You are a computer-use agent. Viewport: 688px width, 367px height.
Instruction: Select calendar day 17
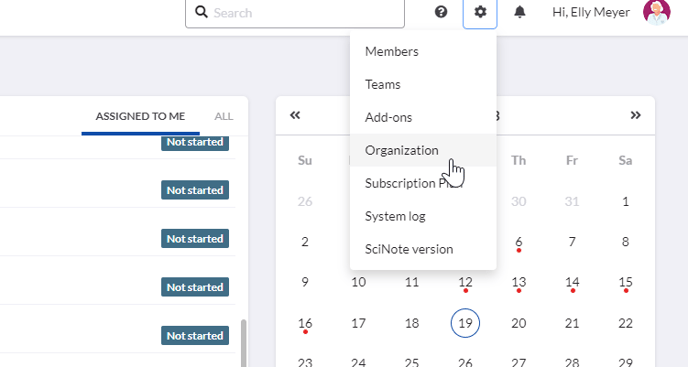click(358, 323)
